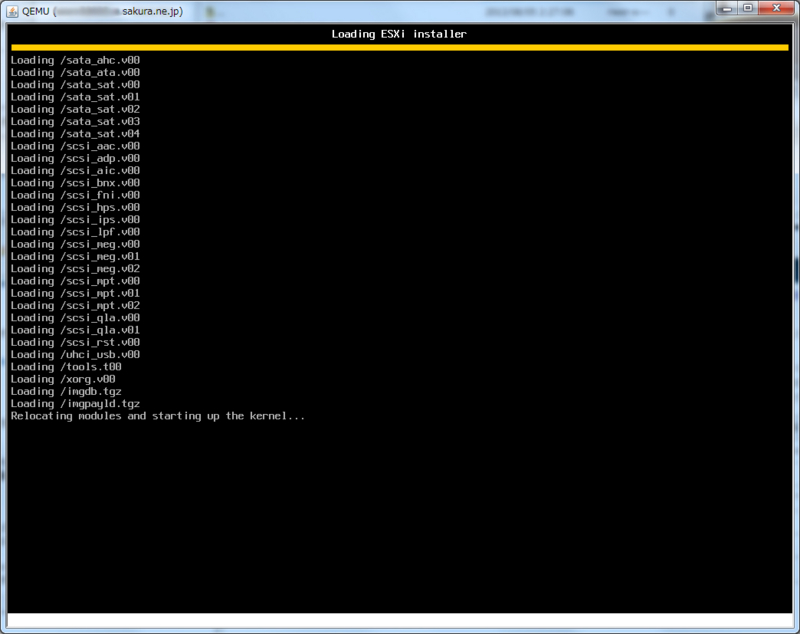Click line 'Loading /xorg.v00'
Image resolution: width=800 pixels, height=634 pixels.
tap(63, 378)
